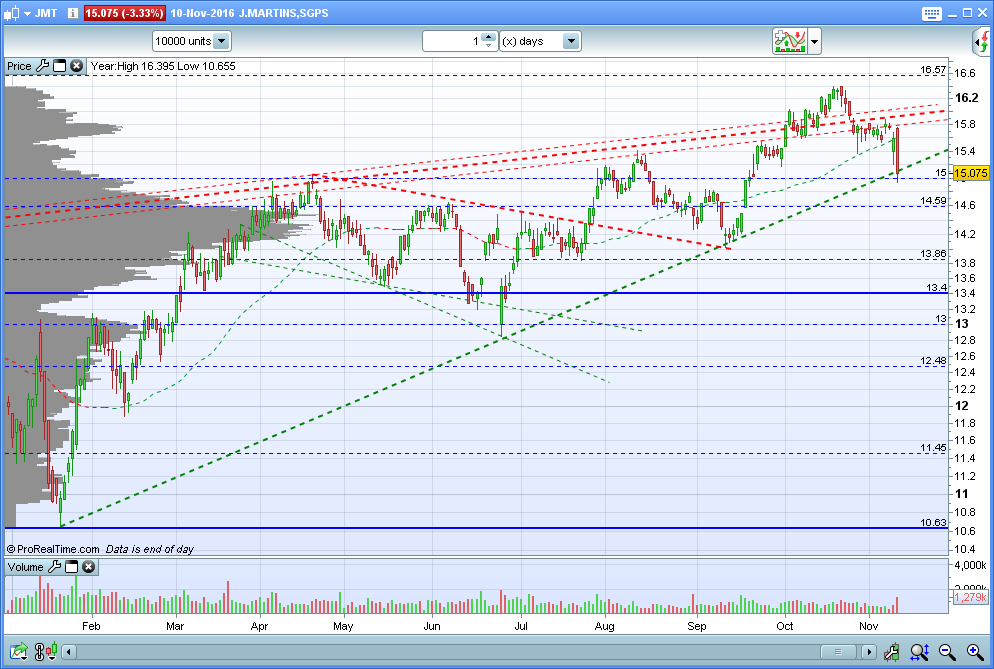Click the J.MARTINS,SGPS title text
Image resolution: width=994 pixels, height=669 pixels.
click(283, 13)
